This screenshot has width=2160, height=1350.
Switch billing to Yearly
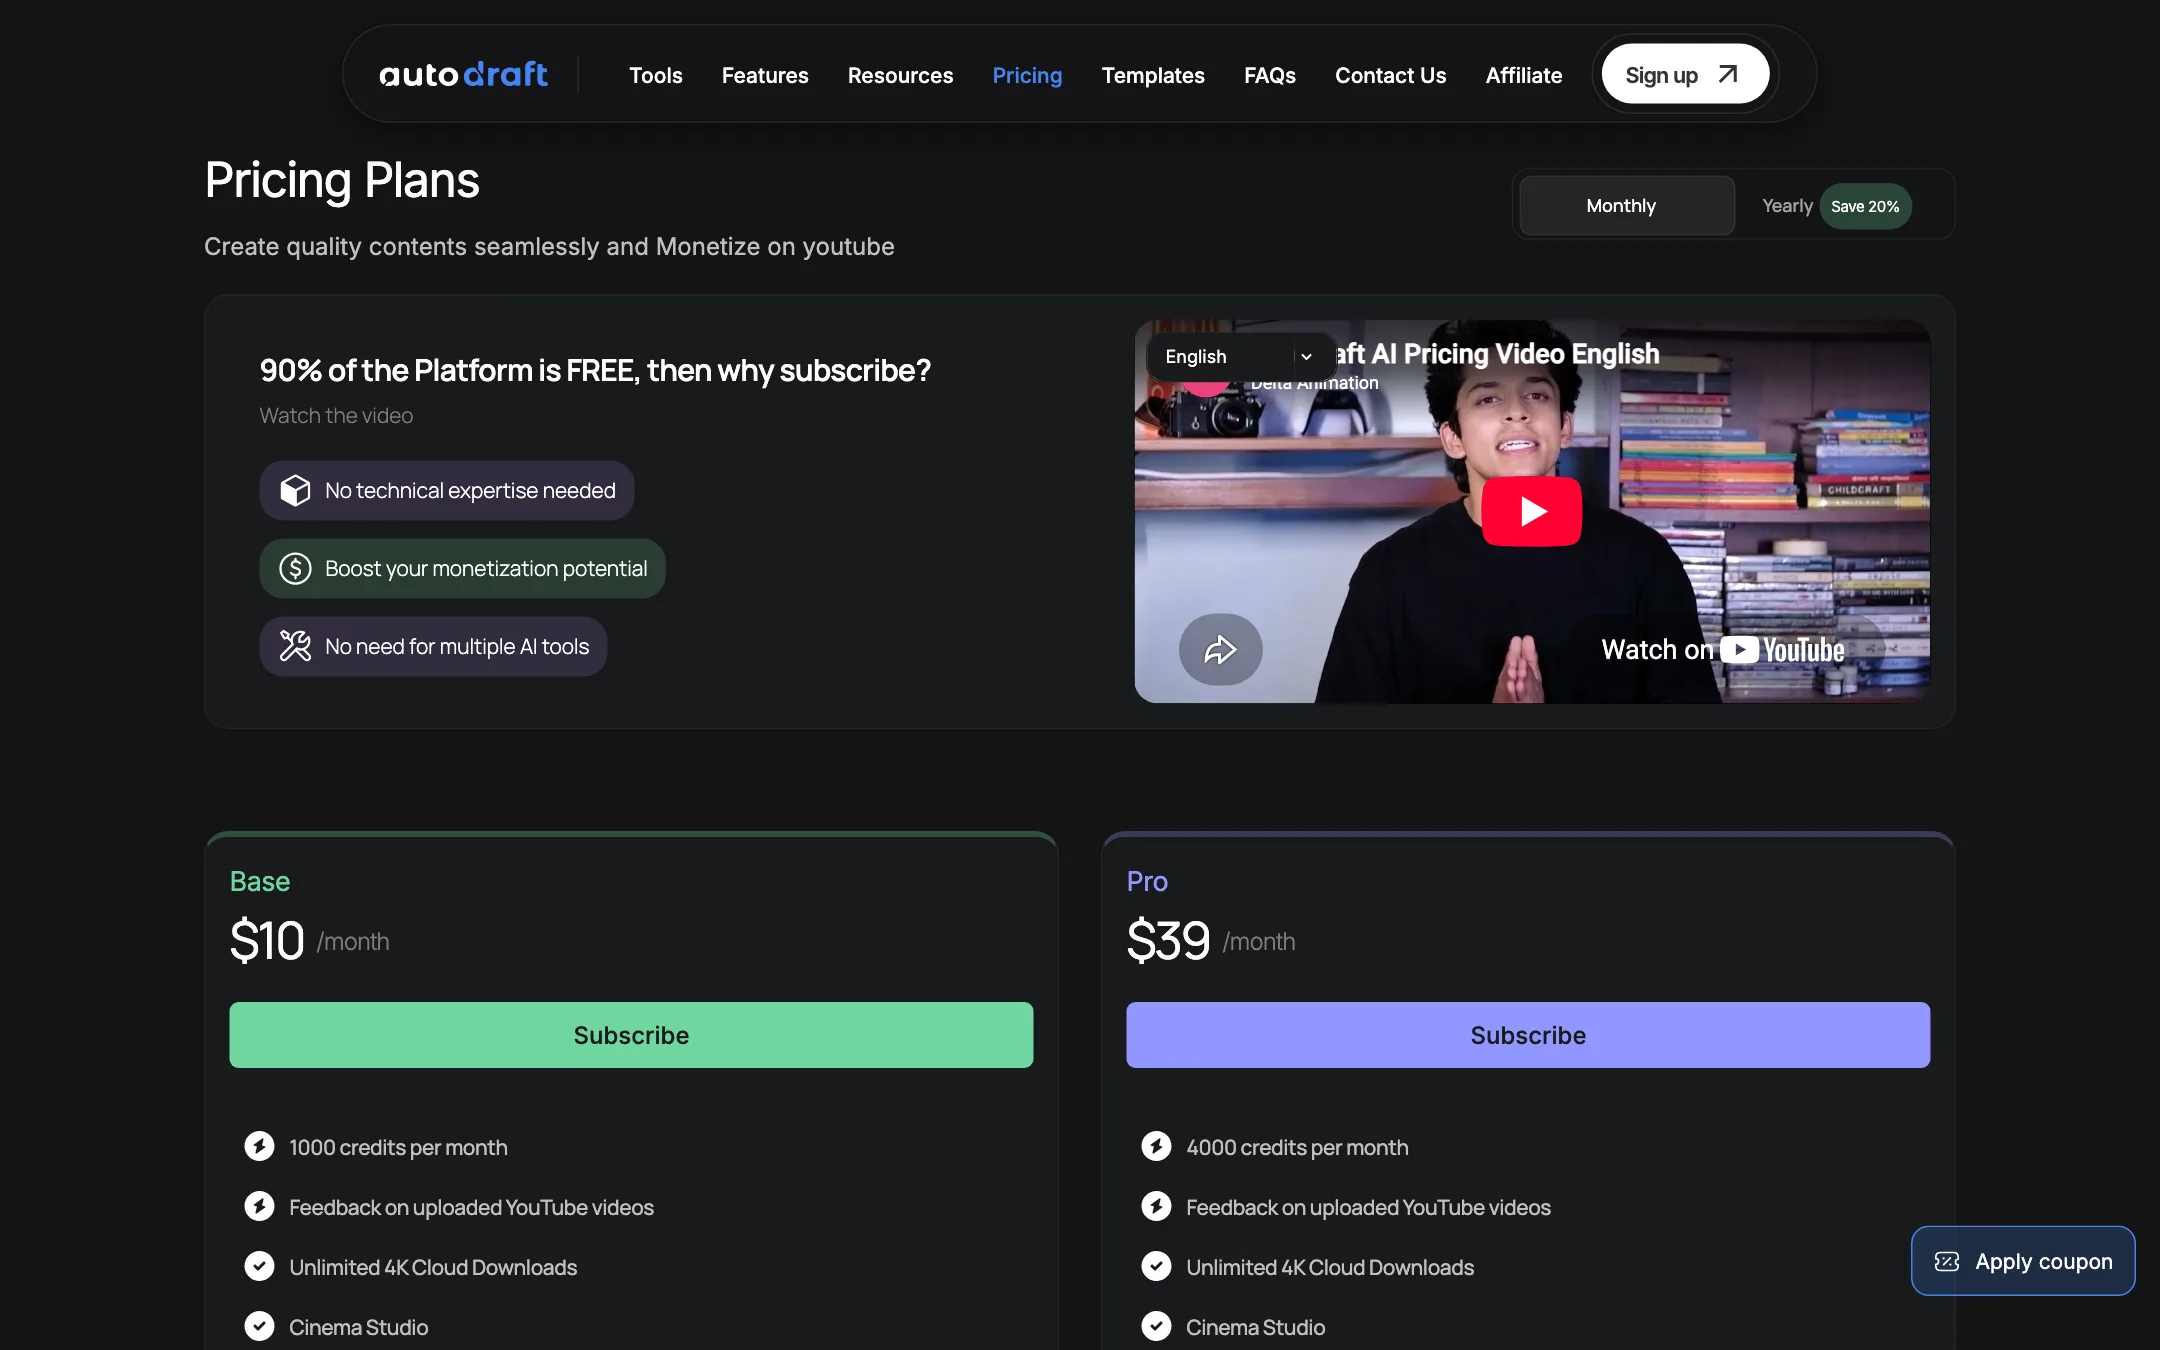click(1787, 206)
